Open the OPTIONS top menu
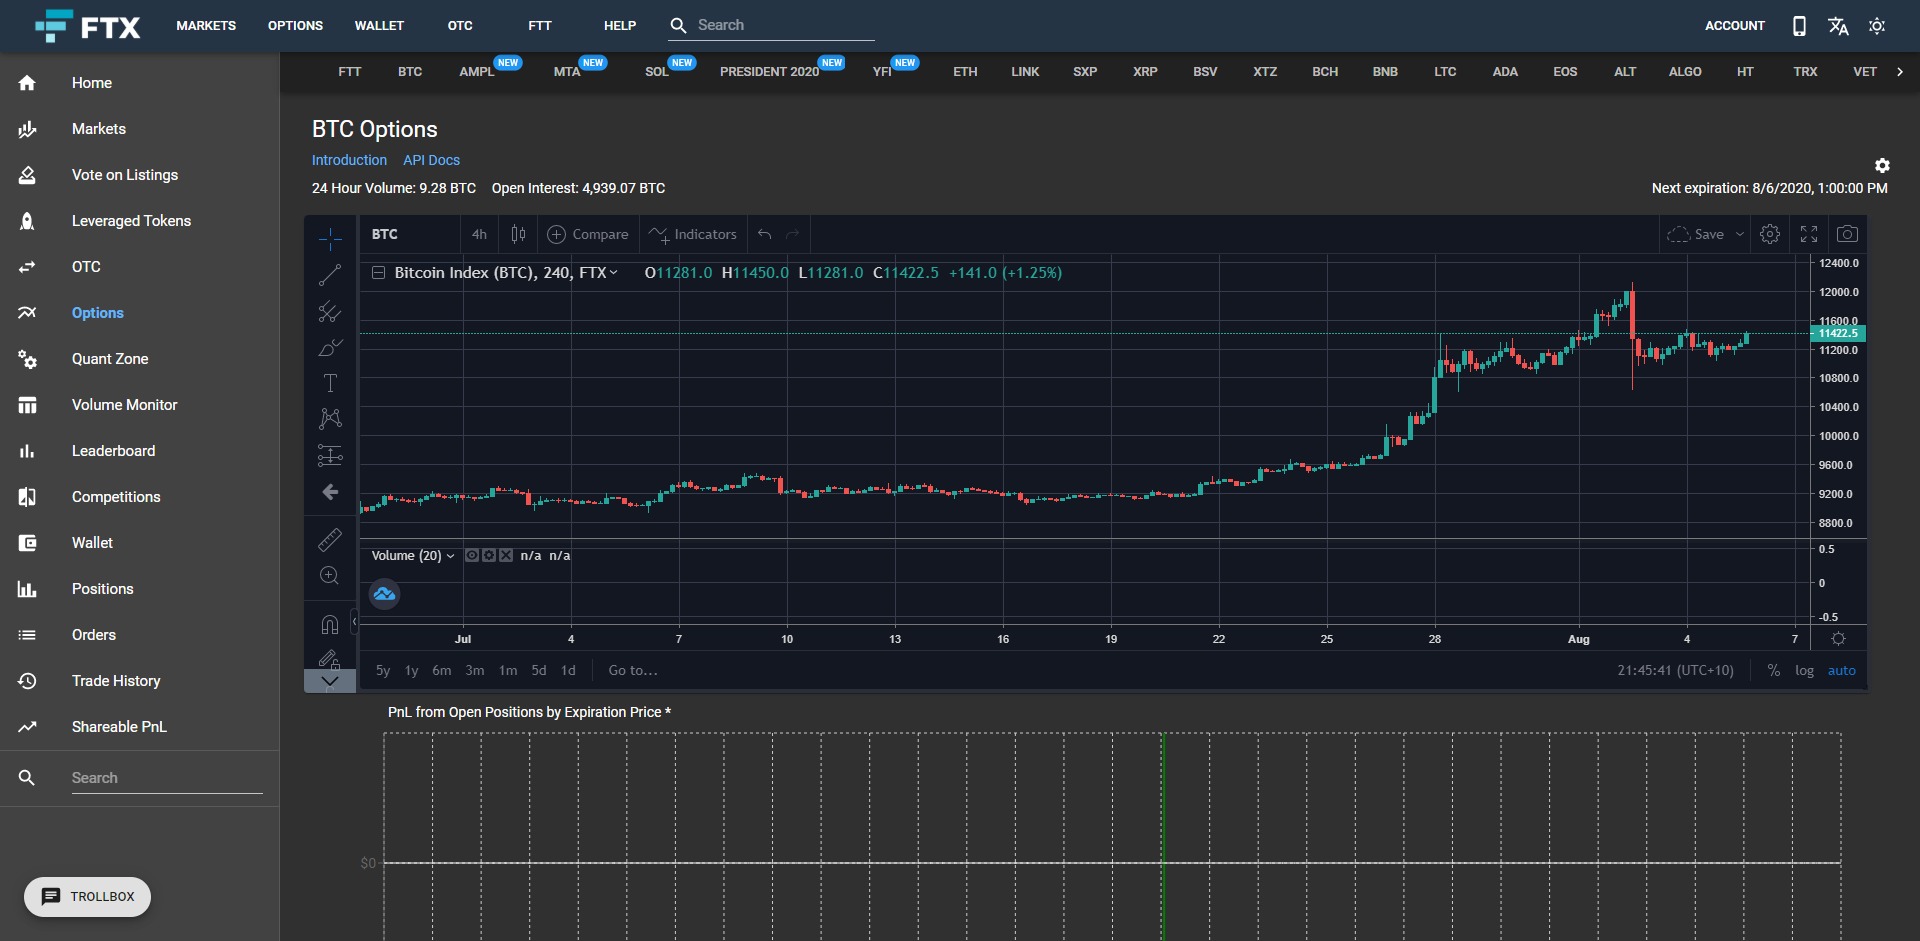This screenshot has height=941, width=1920. tap(295, 26)
